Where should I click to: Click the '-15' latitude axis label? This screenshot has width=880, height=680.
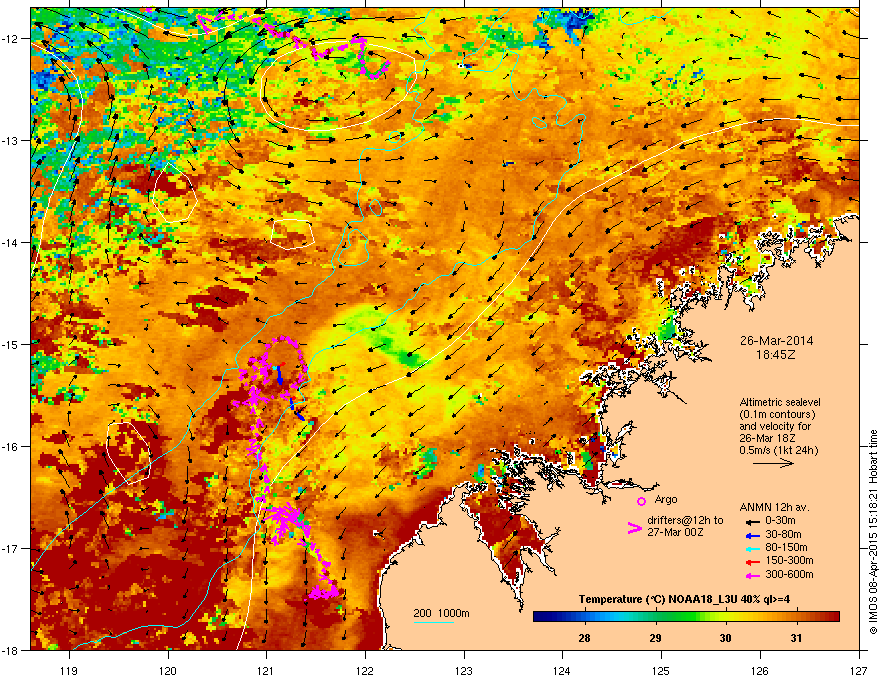click(10, 344)
